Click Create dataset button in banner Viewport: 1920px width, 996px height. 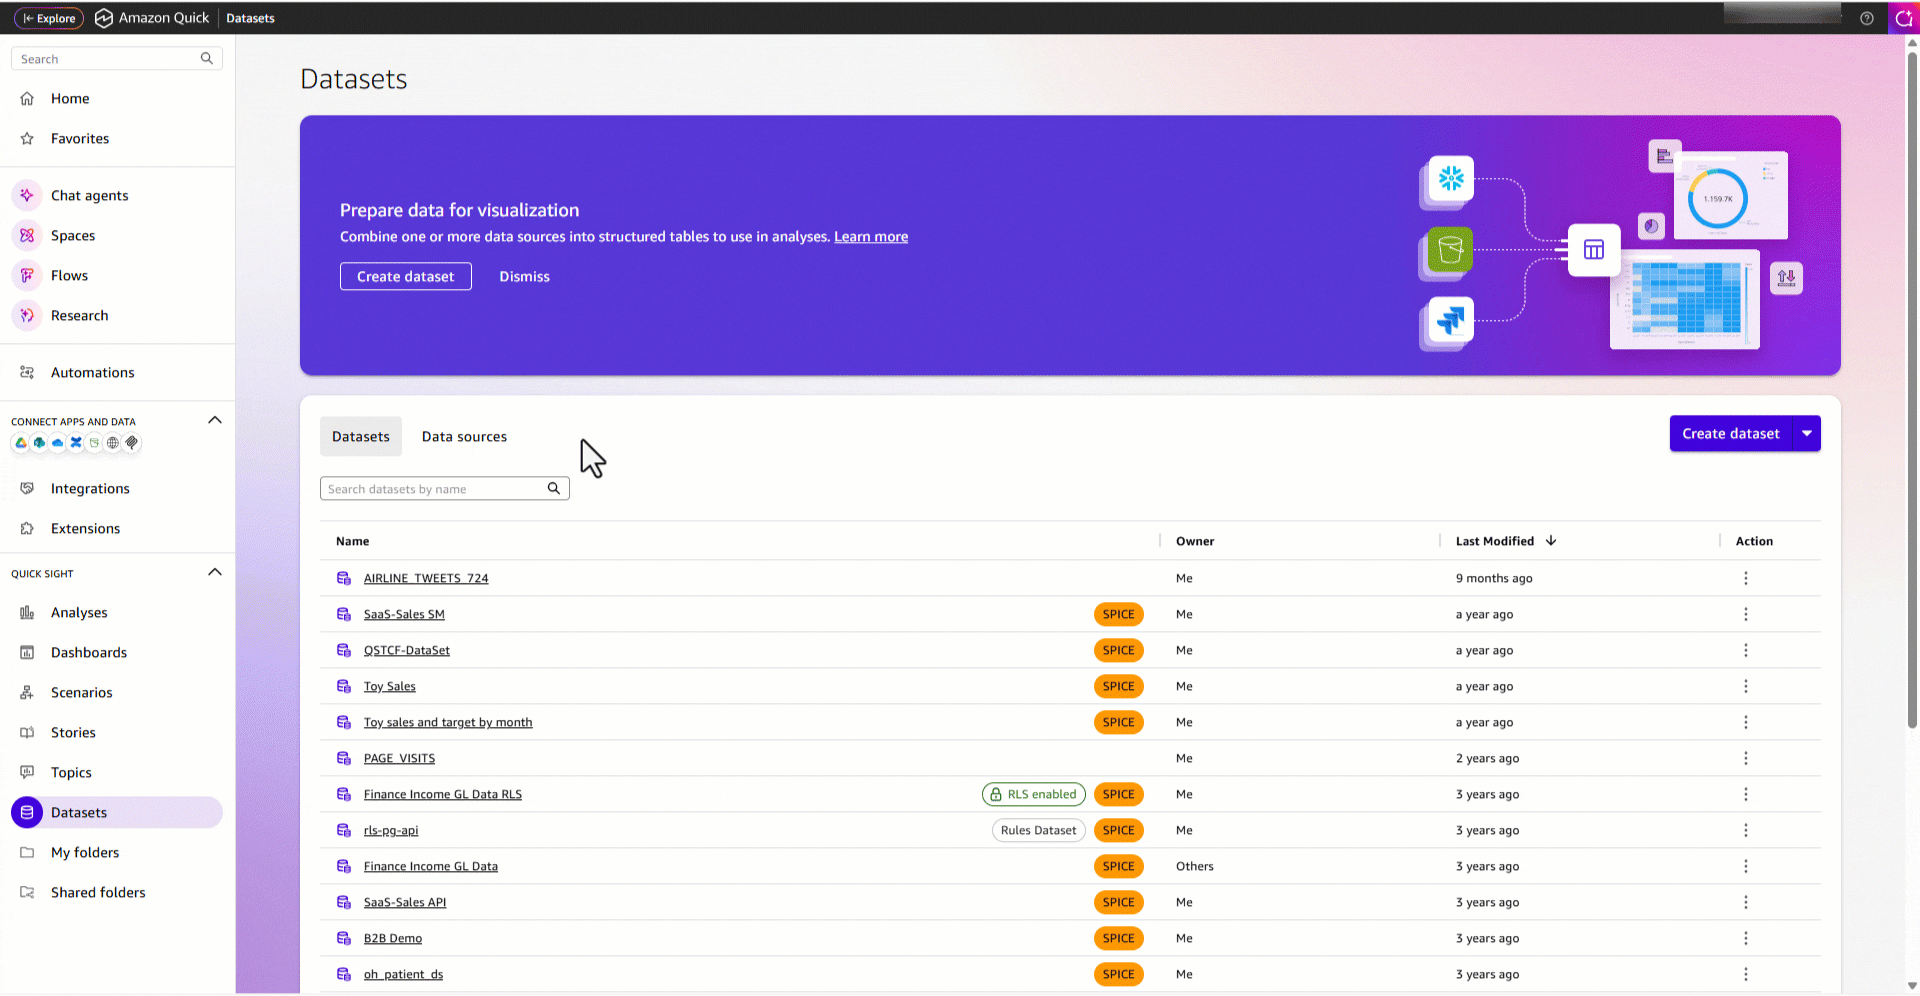[x=406, y=277]
